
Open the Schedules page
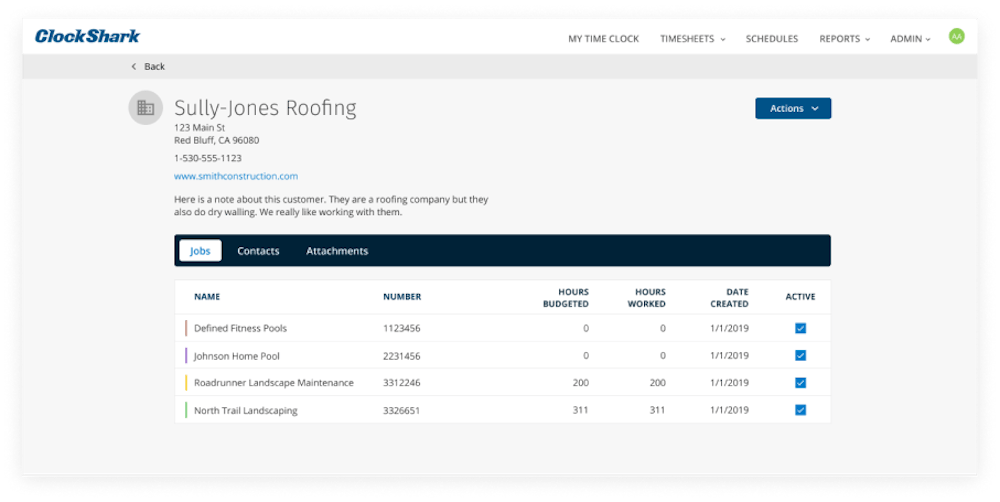pyautogui.click(x=772, y=39)
